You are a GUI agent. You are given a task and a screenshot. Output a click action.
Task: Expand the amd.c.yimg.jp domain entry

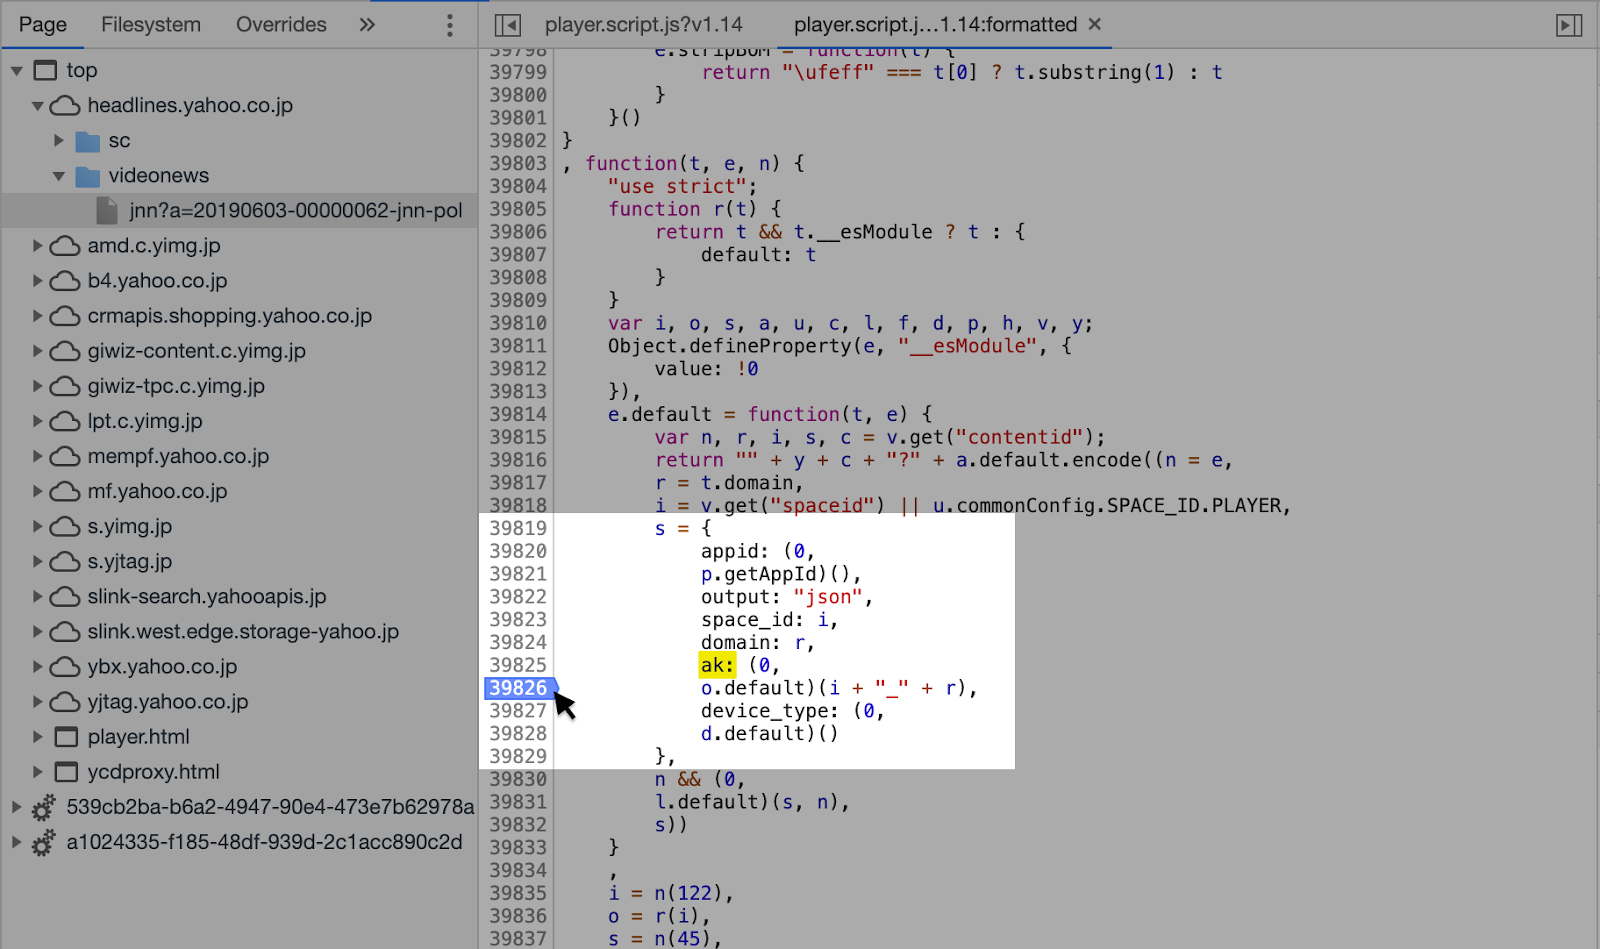coord(37,245)
